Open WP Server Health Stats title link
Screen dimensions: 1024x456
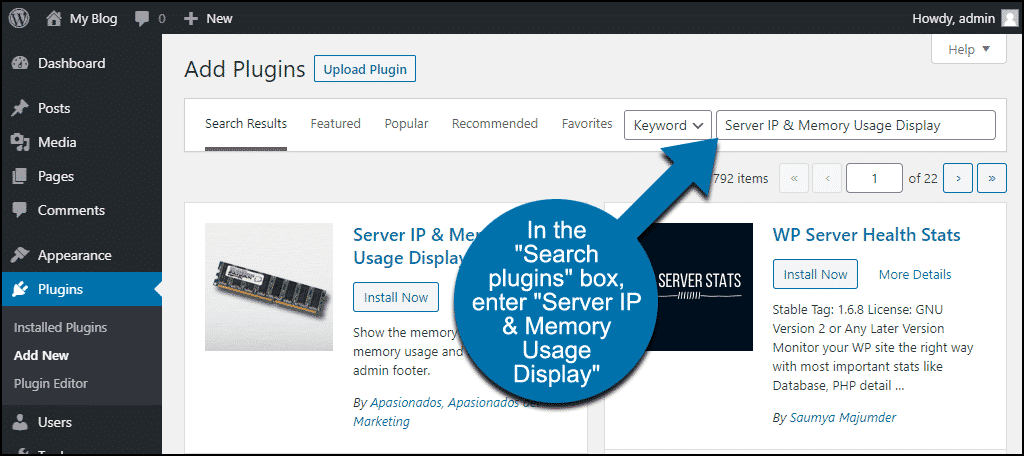[867, 235]
